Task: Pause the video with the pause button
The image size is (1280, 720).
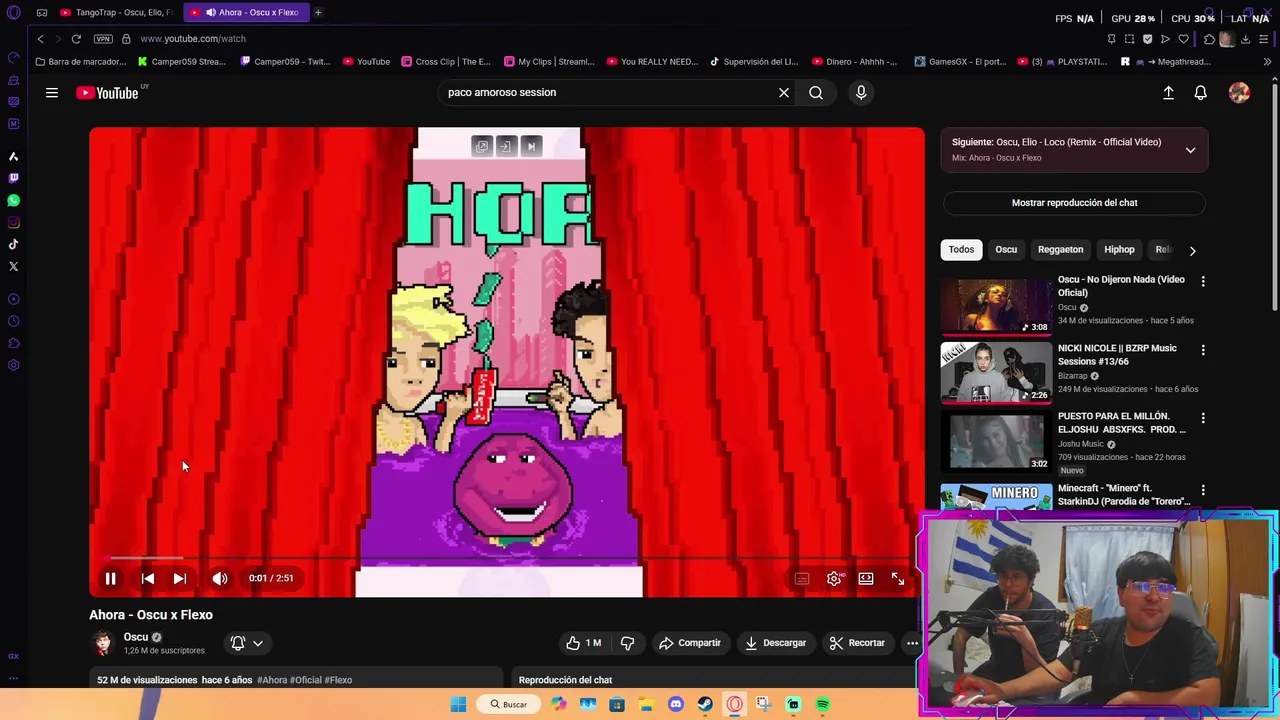Action: click(111, 578)
